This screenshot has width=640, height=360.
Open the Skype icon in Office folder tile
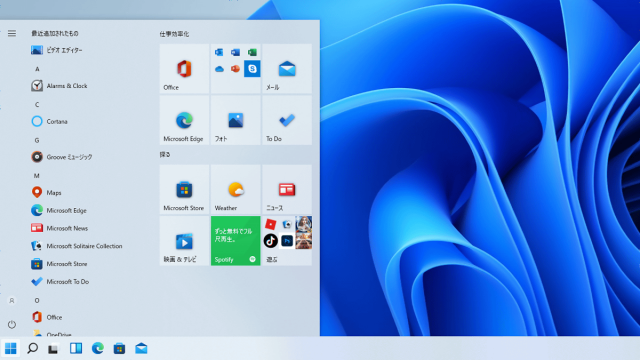(252, 69)
